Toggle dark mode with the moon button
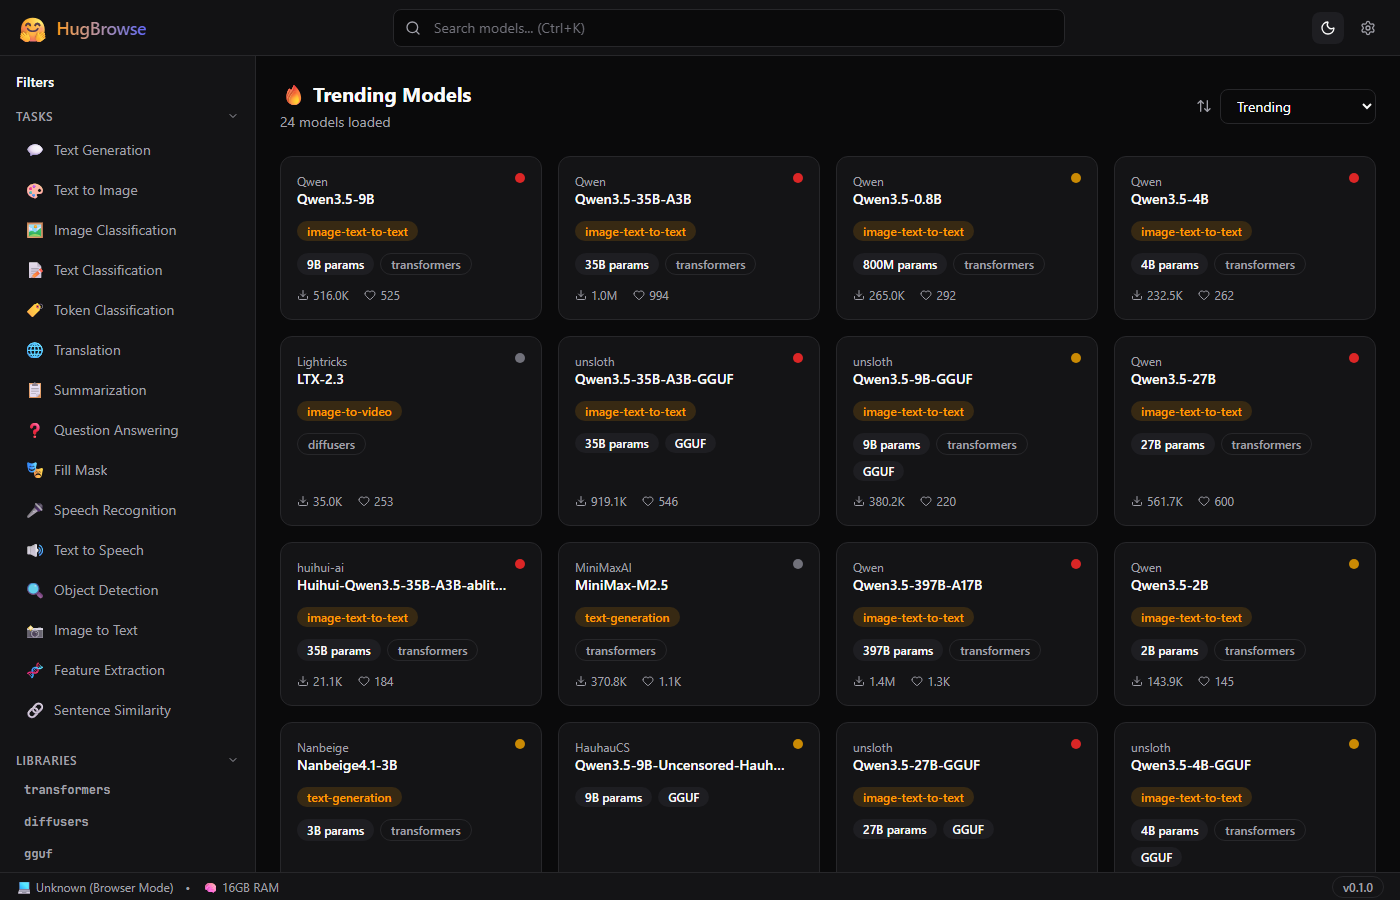Viewport: 1400px width, 900px height. [1328, 27]
